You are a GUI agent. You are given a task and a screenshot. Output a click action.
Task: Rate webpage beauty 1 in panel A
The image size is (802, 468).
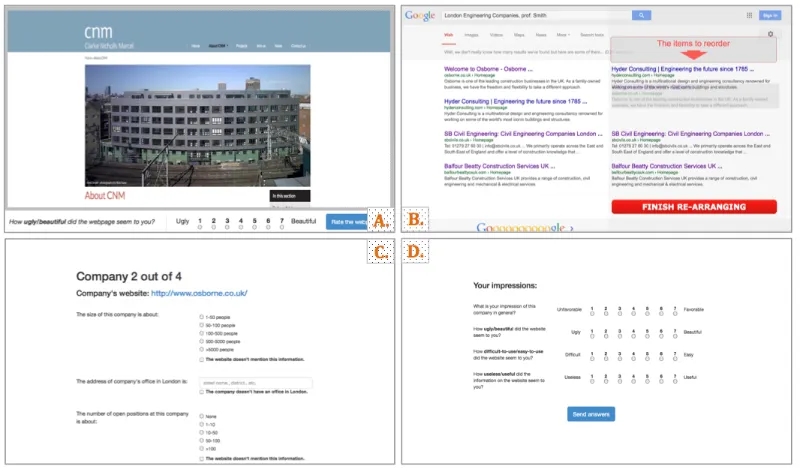point(200,227)
